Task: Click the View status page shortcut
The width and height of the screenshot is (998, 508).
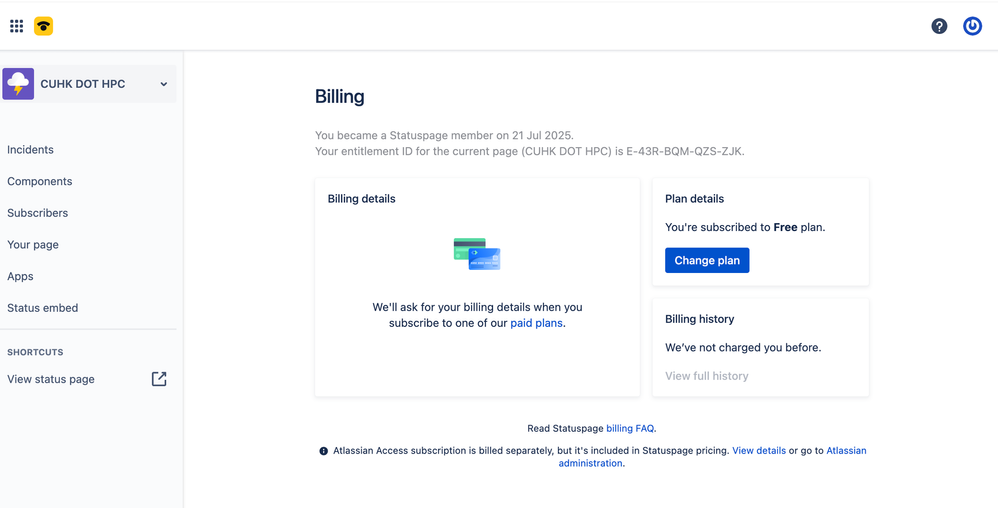Action: point(51,379)
